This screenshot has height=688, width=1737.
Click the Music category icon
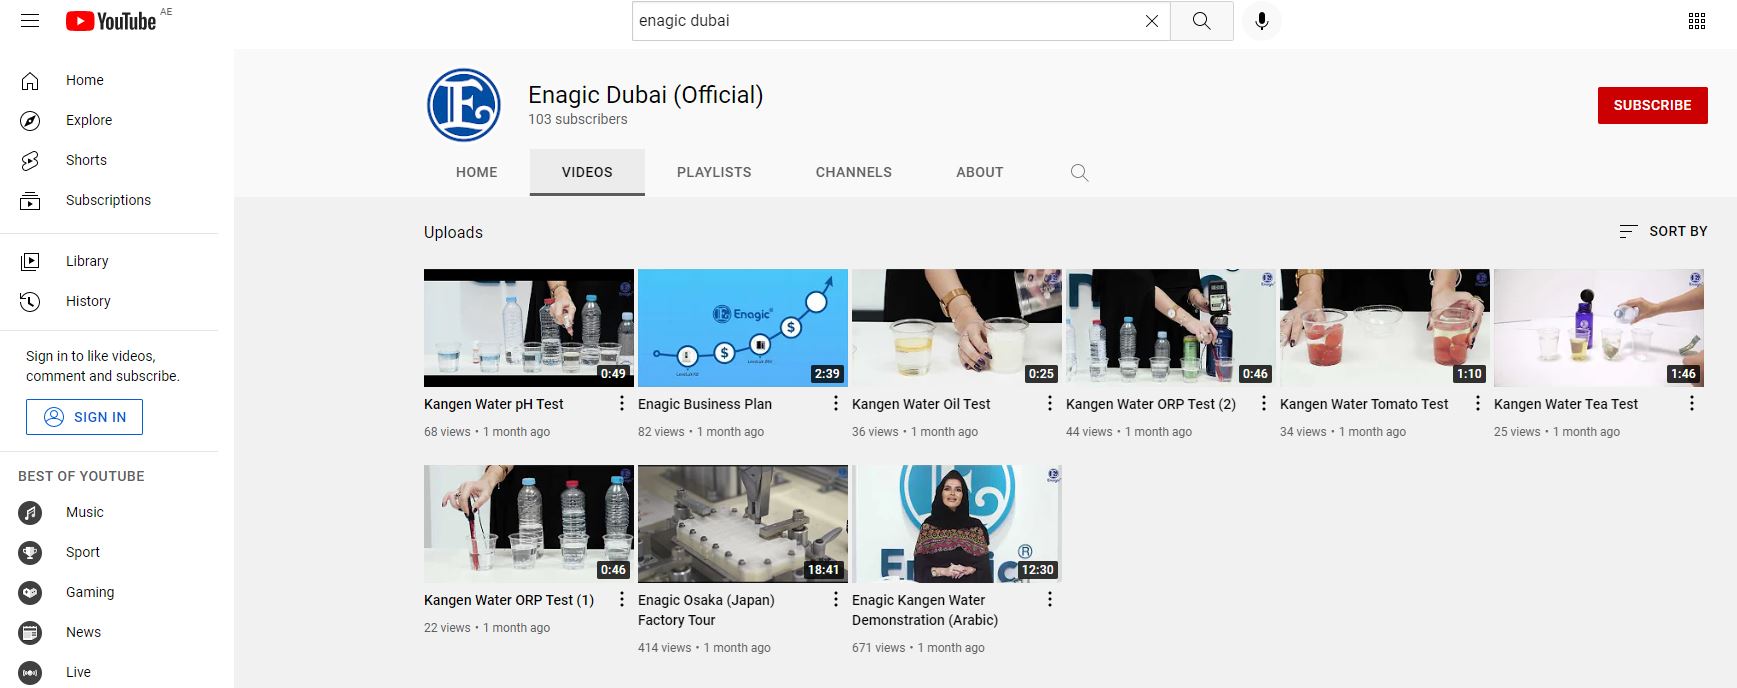pos(31,512)
